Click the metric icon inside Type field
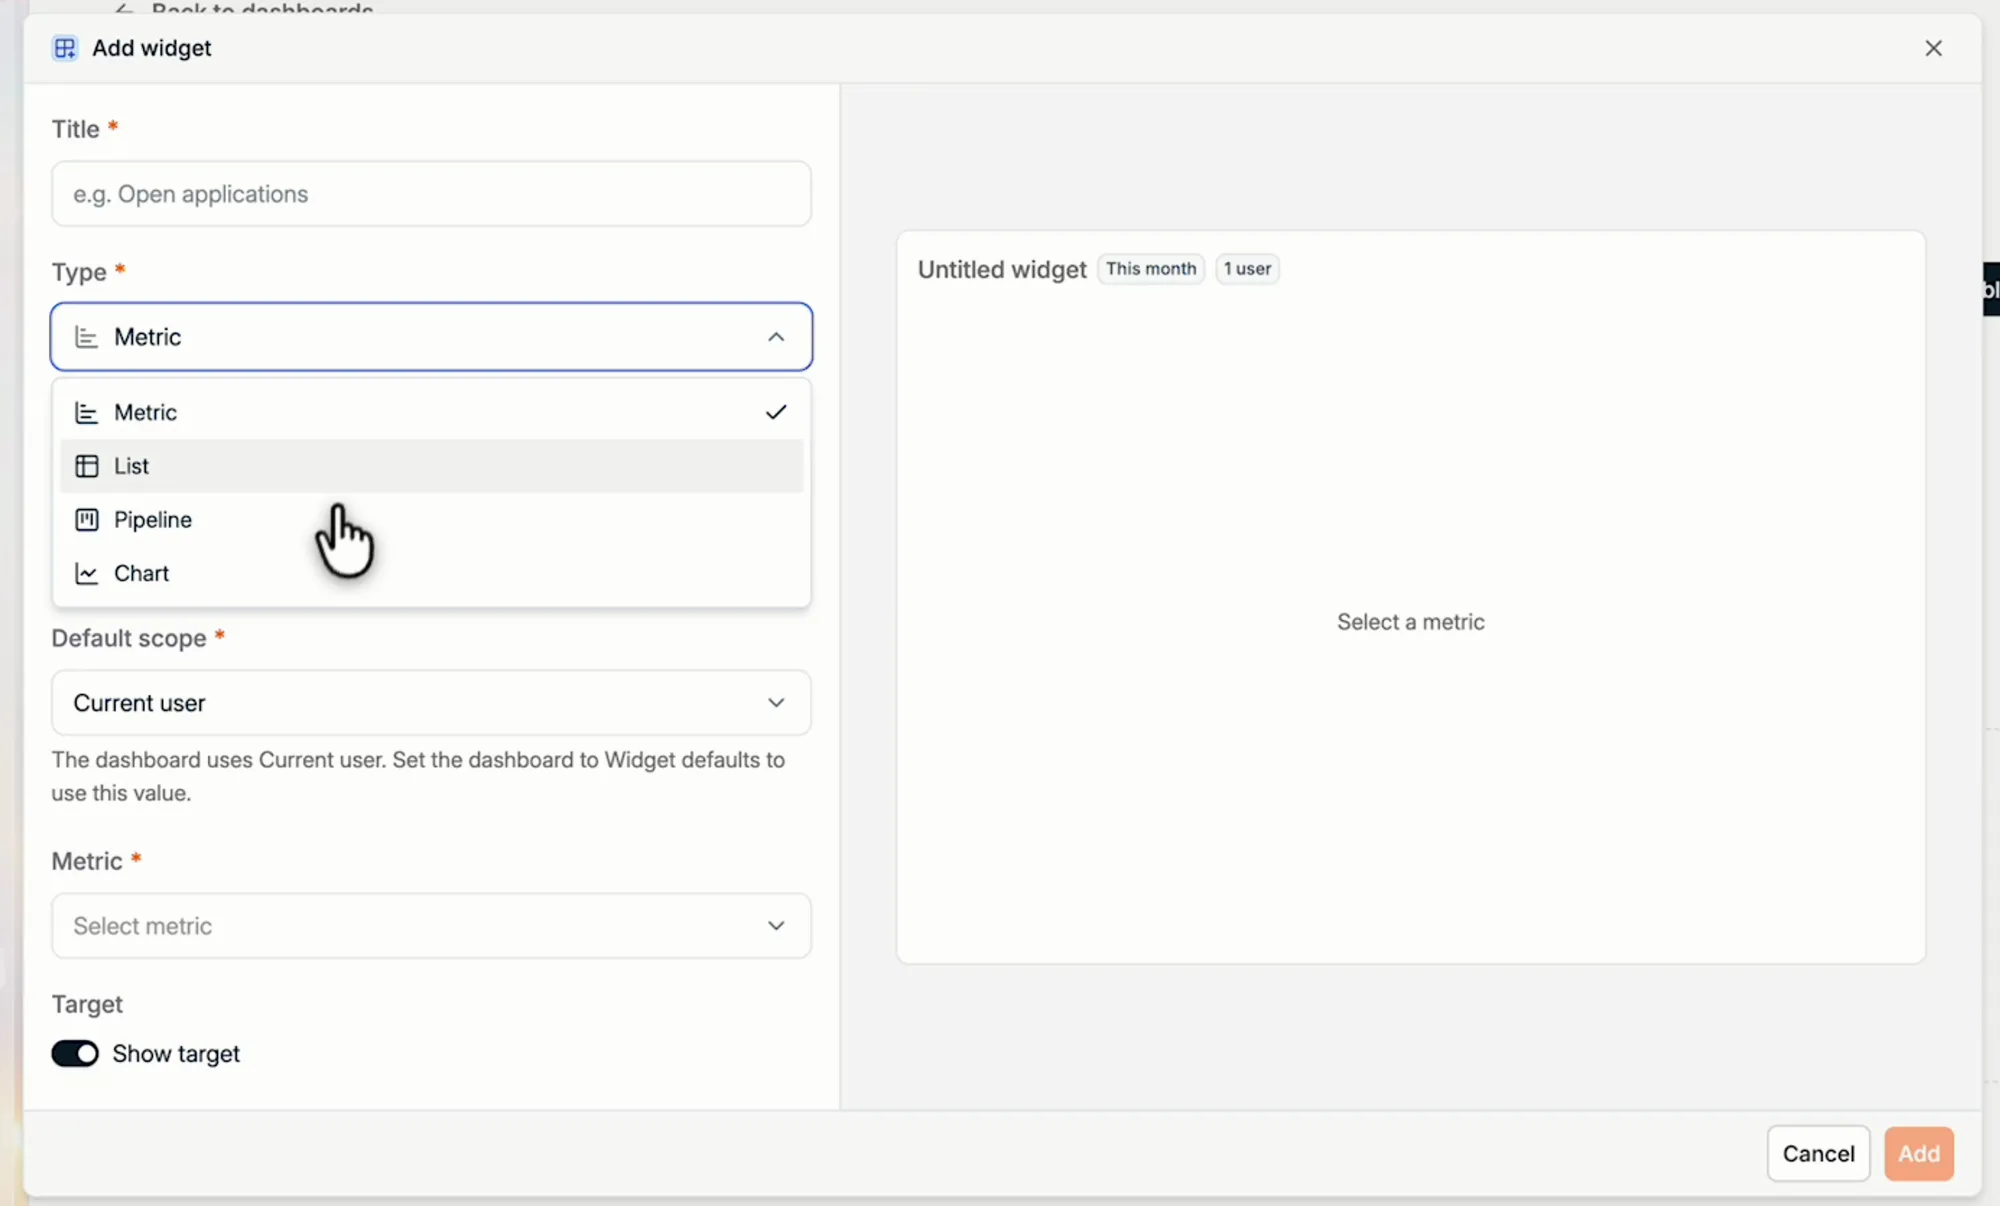Screen dimensions: 2000x1206 click(87, 337)
